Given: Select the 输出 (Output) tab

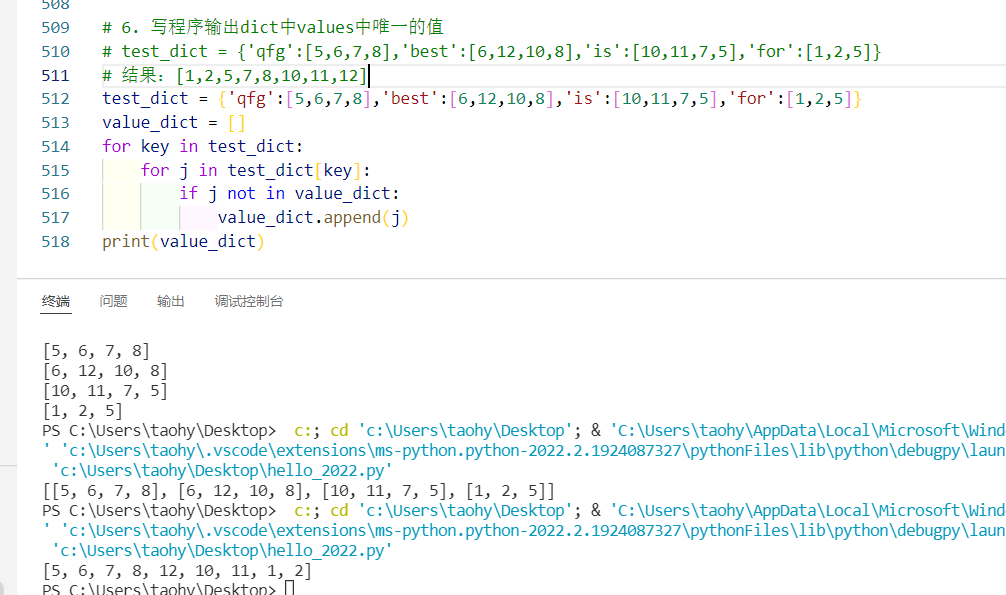Looking at the screenshot, I should pyautogui.click(x=170, y=301).
